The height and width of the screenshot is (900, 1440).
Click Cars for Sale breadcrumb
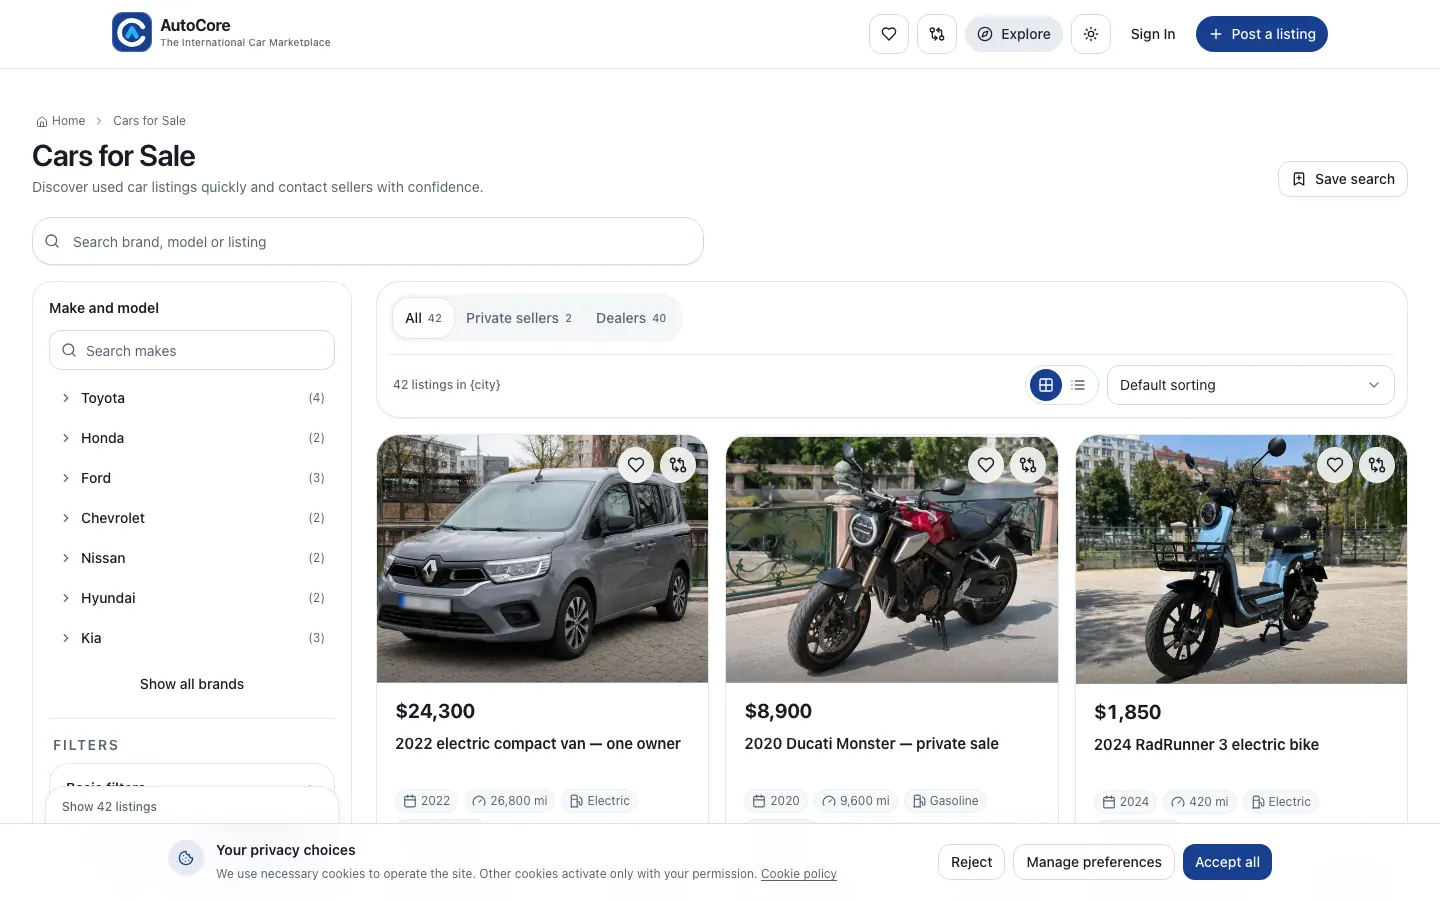[x=149, y=121]
